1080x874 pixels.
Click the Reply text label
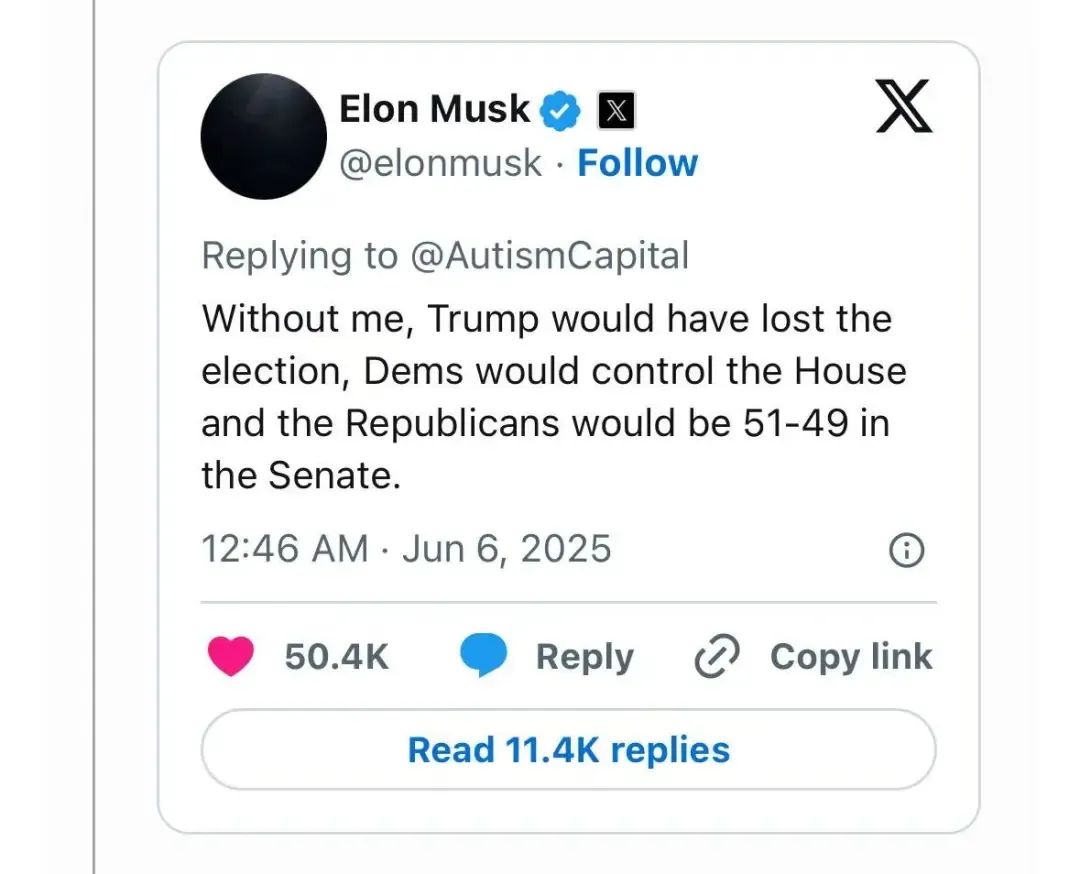(585, 657)
